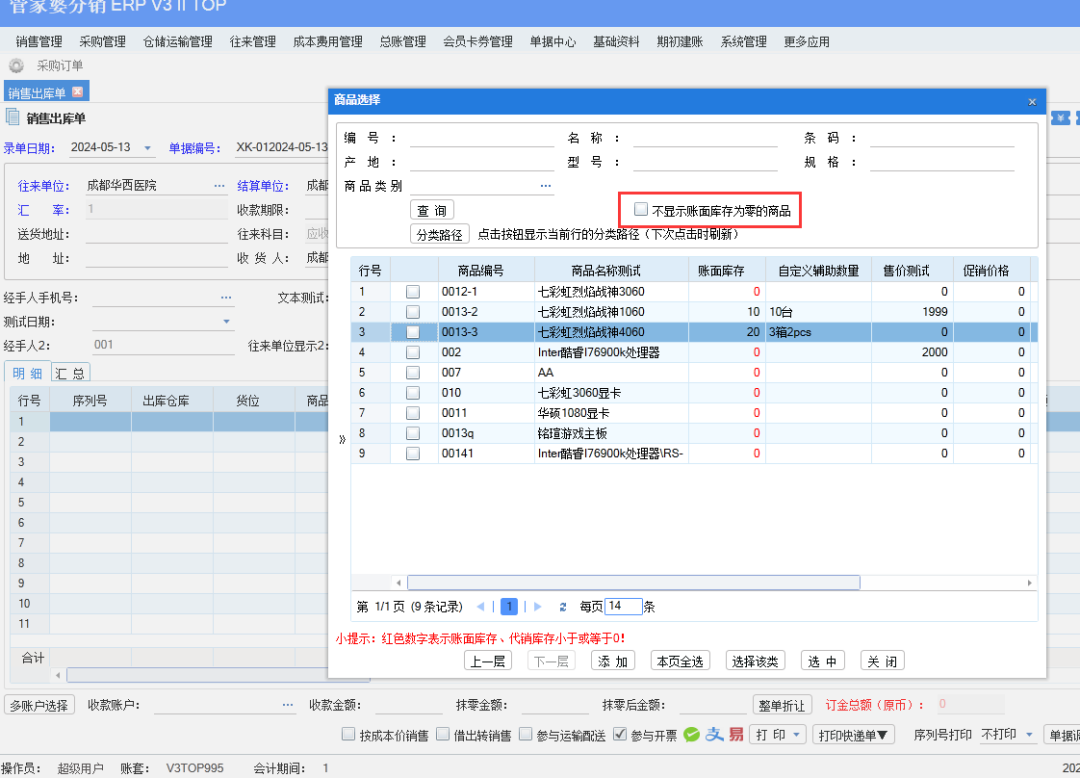
Task: Open 总账管理 menu
Action: coord(403,41)
